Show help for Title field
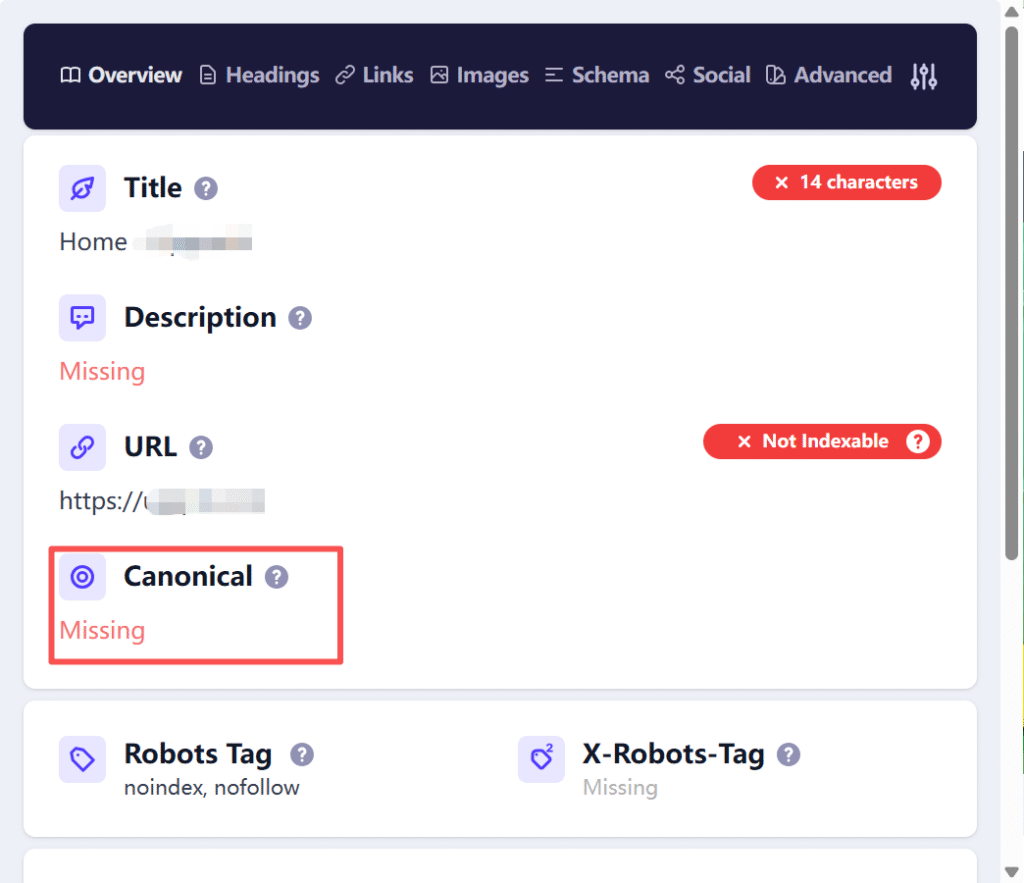This screenshot has height=883, width=1024. click(206, 189)
